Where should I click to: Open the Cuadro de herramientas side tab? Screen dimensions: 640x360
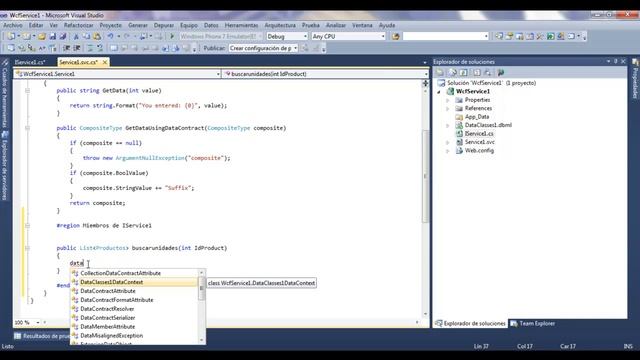5,94
